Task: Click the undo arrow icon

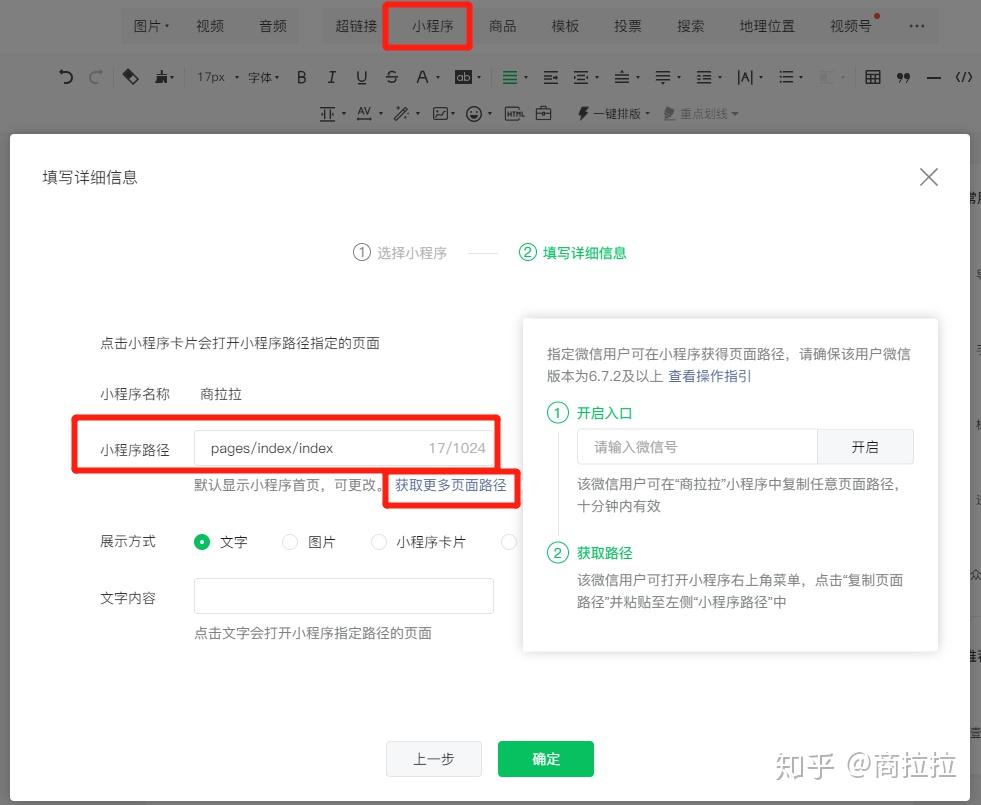Action: coord(66,77)
